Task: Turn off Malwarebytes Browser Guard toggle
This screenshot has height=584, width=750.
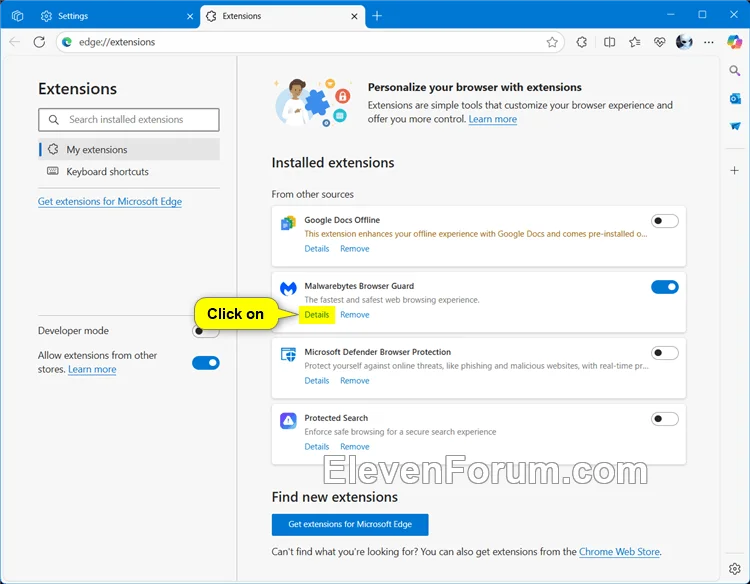Action: pos(664,287)
